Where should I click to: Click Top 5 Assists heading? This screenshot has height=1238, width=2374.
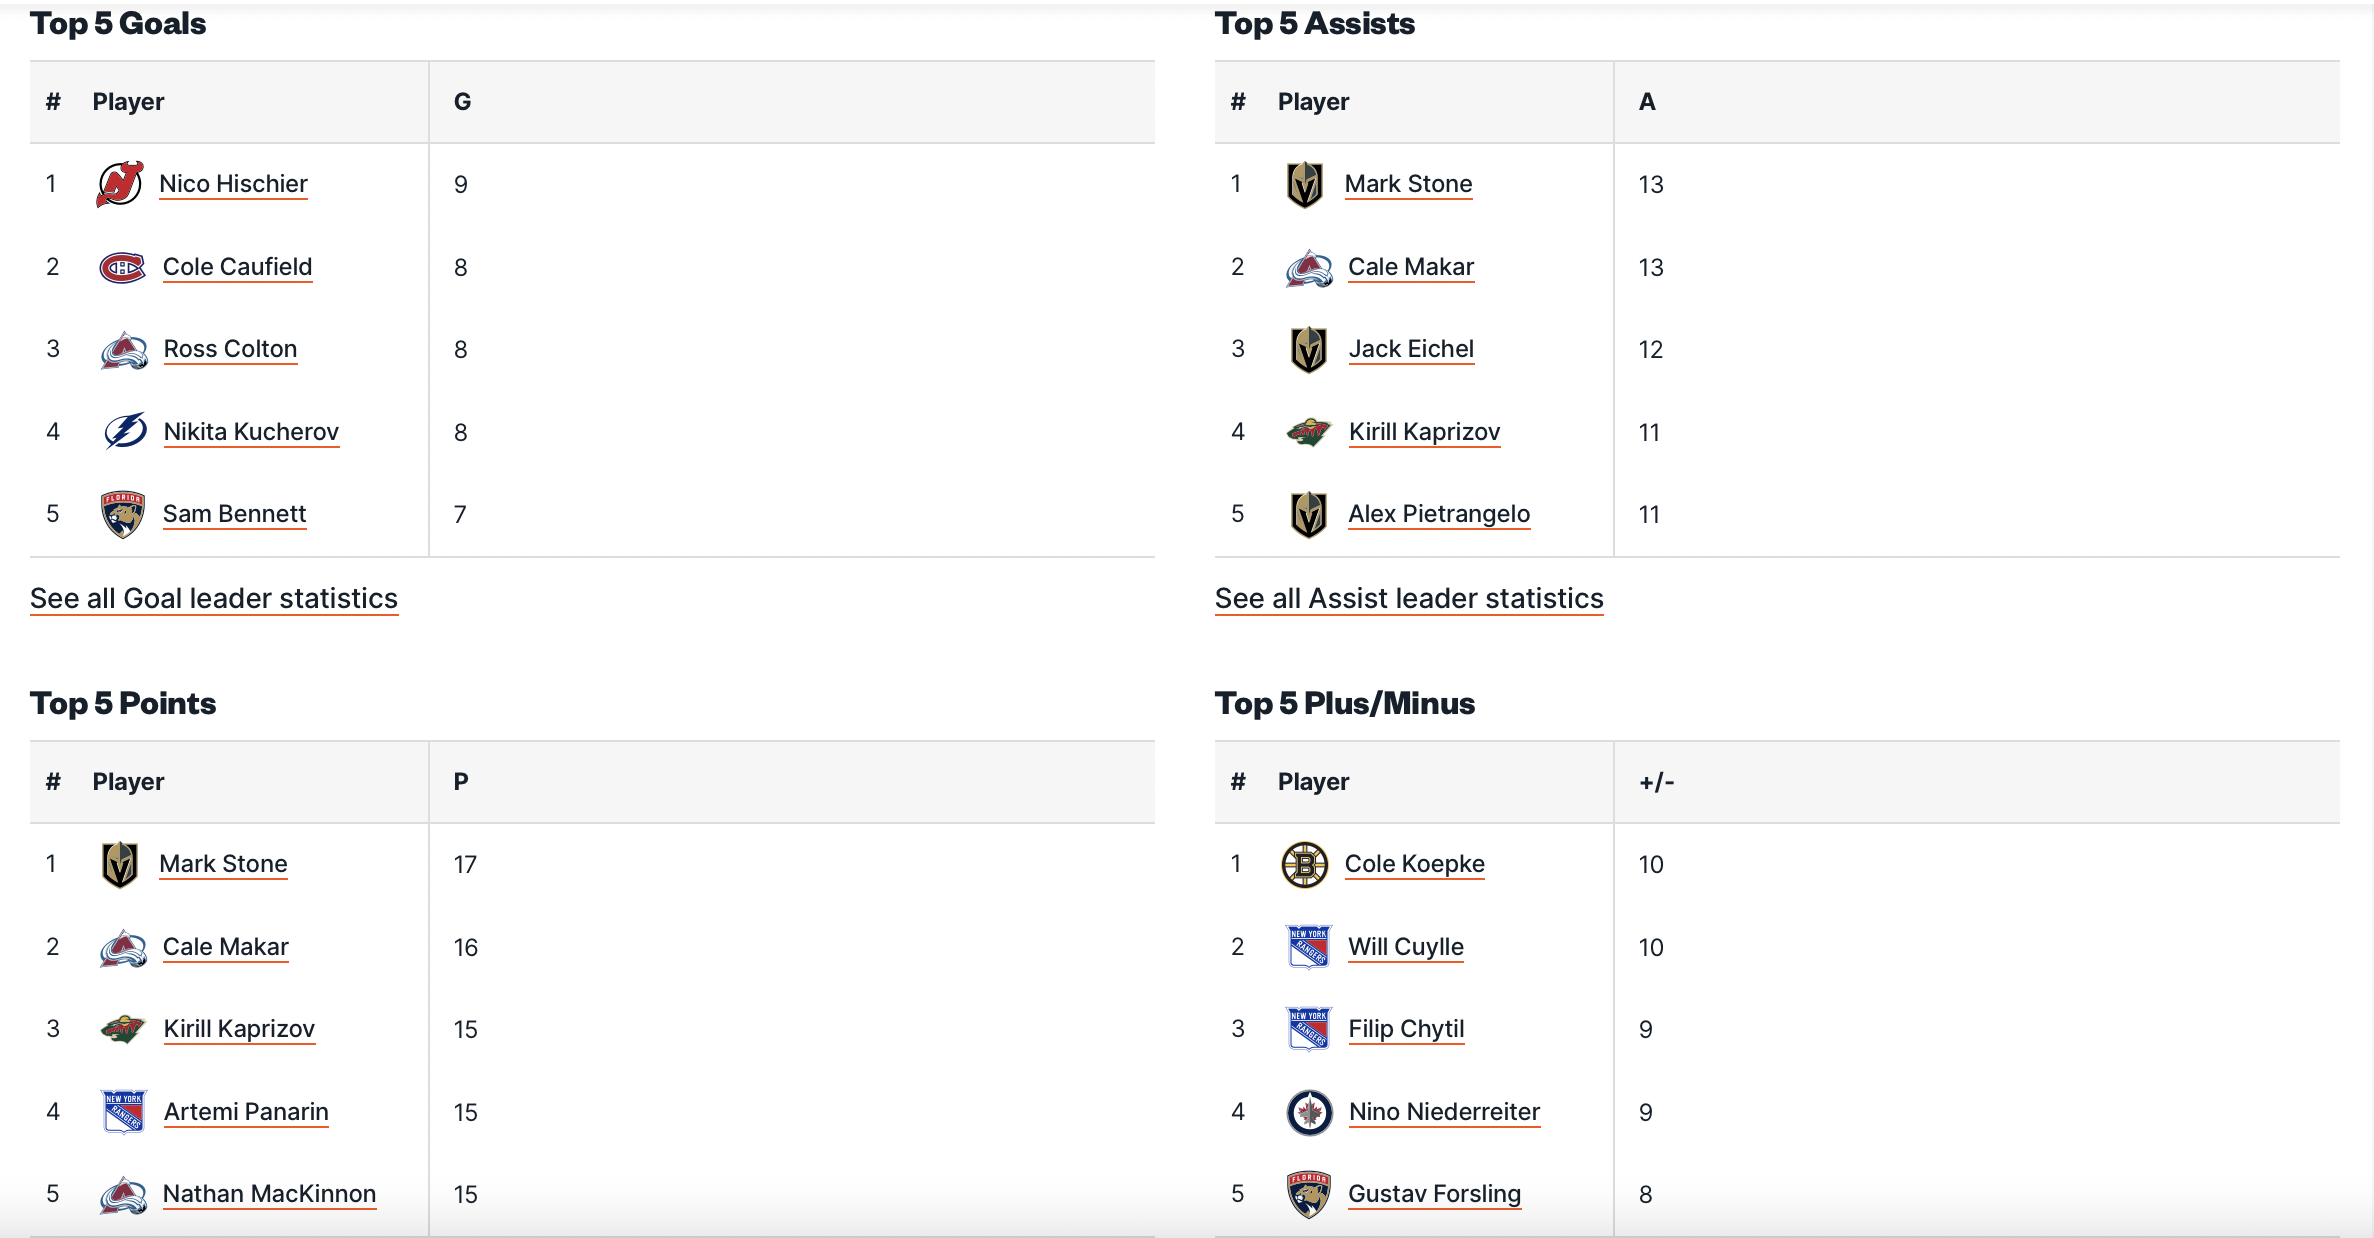[x=1315, y=24]
